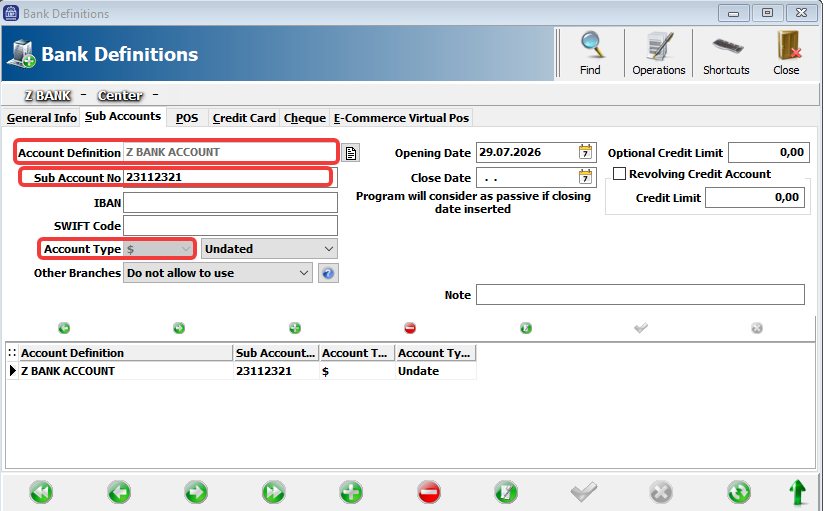The width and height of the screenshot is (824, 511).
Task: Confirm sub account with small grey checkmark
Action: 641,328
